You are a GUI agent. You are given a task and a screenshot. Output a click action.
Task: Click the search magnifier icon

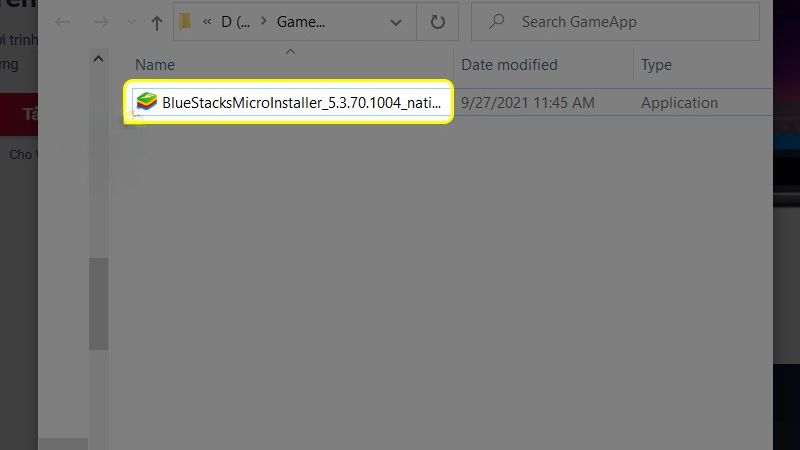point(496,21)
